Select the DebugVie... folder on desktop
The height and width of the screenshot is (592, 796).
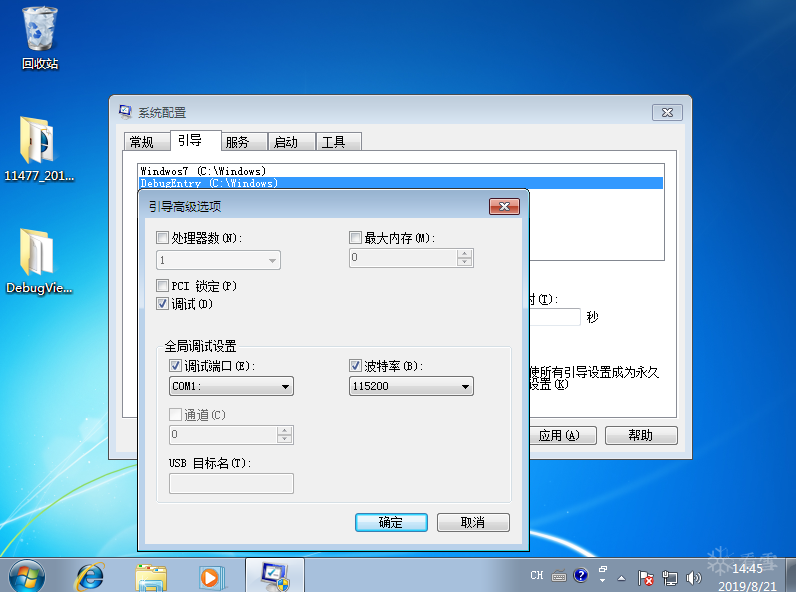39,261
